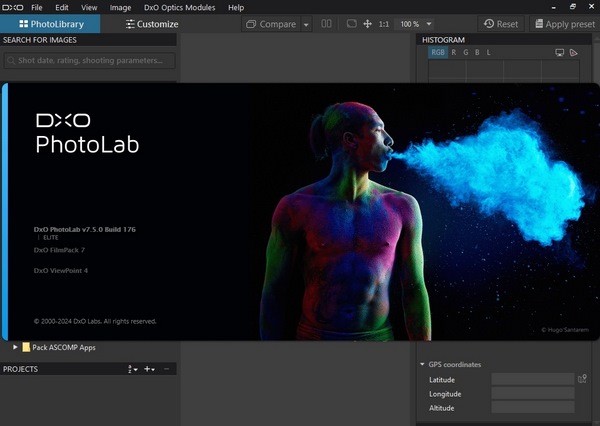600x426 pixels.
Task: Show the G histogram channel
Action: coord(466,52)
